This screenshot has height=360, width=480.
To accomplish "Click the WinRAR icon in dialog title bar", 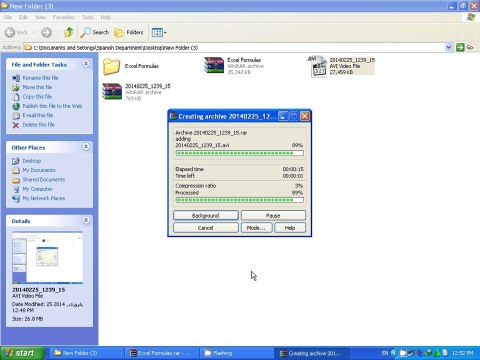I will [173, 116].
